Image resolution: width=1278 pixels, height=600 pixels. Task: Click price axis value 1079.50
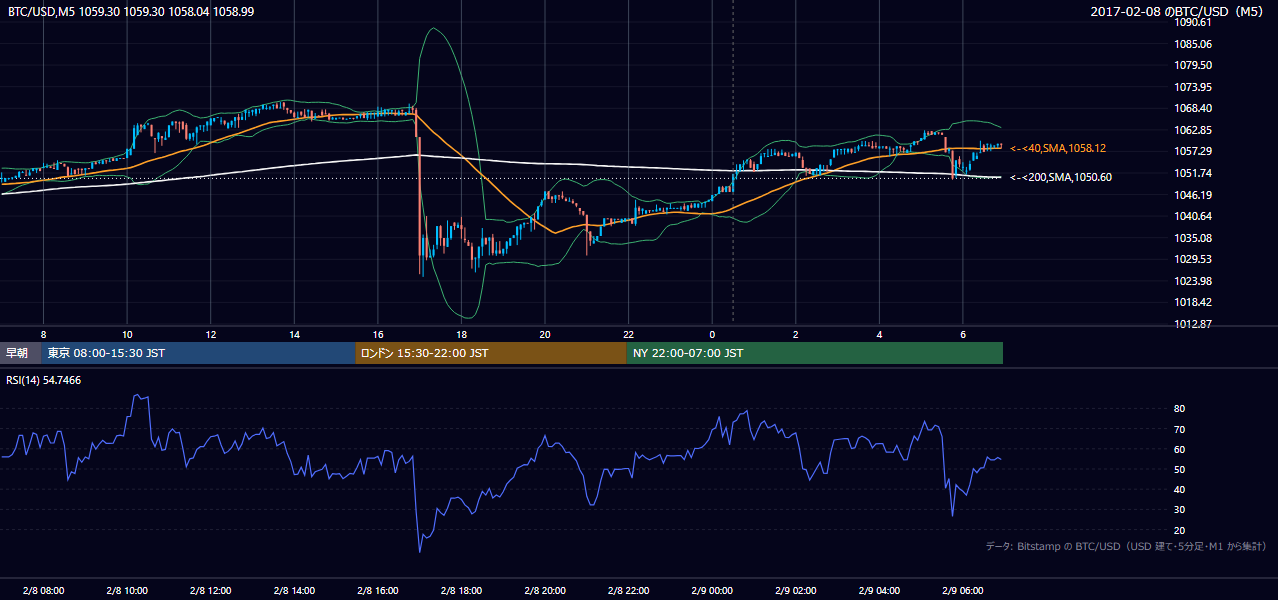(1194, 65)
